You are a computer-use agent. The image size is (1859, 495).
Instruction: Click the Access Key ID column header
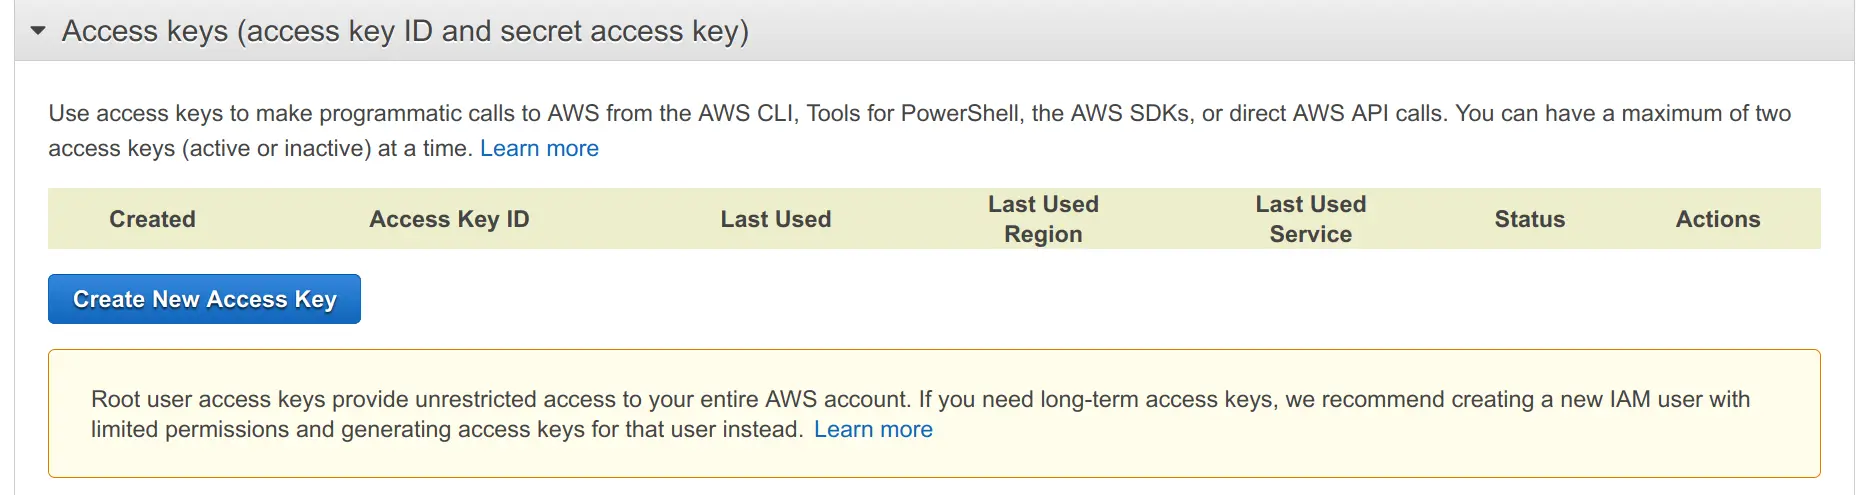tap(449, 219)
